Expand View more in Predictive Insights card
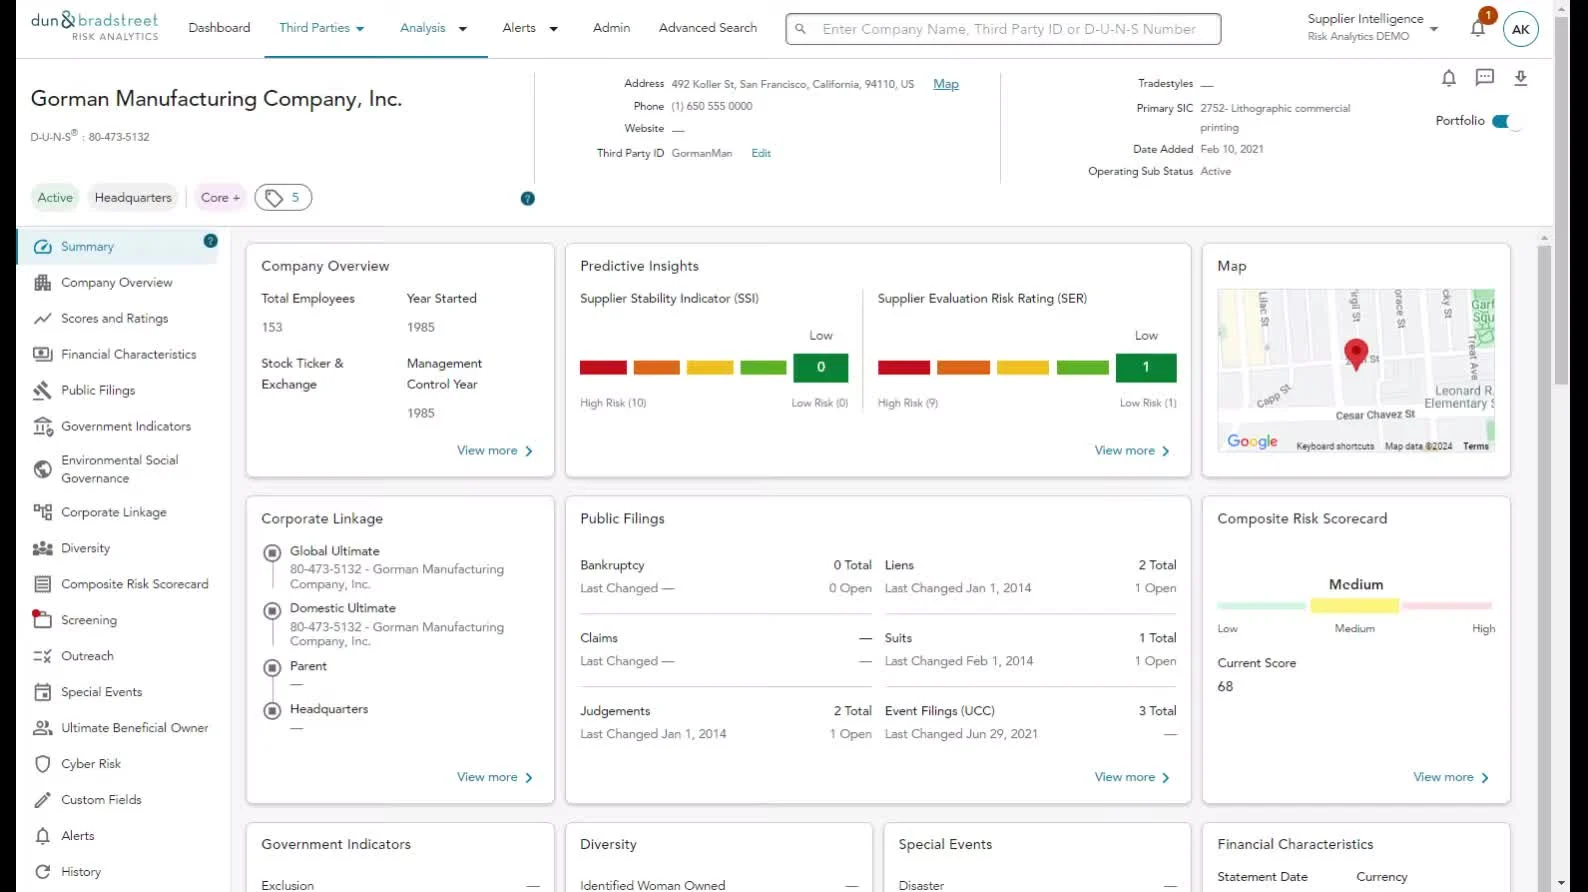Viewport: 1588px width, 892px height. point(1132,451)
